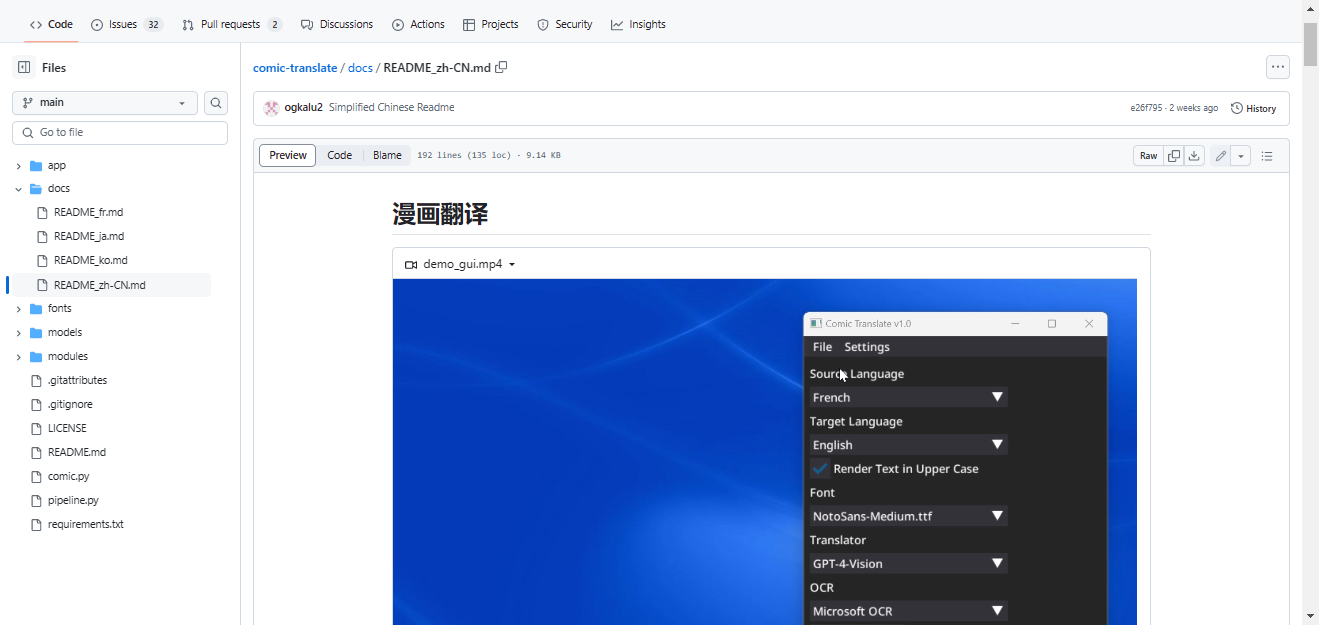The width and height of the screenshot is (1319, 625).
Task: Open File menu in Comic Translate window
Action: pyautogui.click(x=822, y=347)
